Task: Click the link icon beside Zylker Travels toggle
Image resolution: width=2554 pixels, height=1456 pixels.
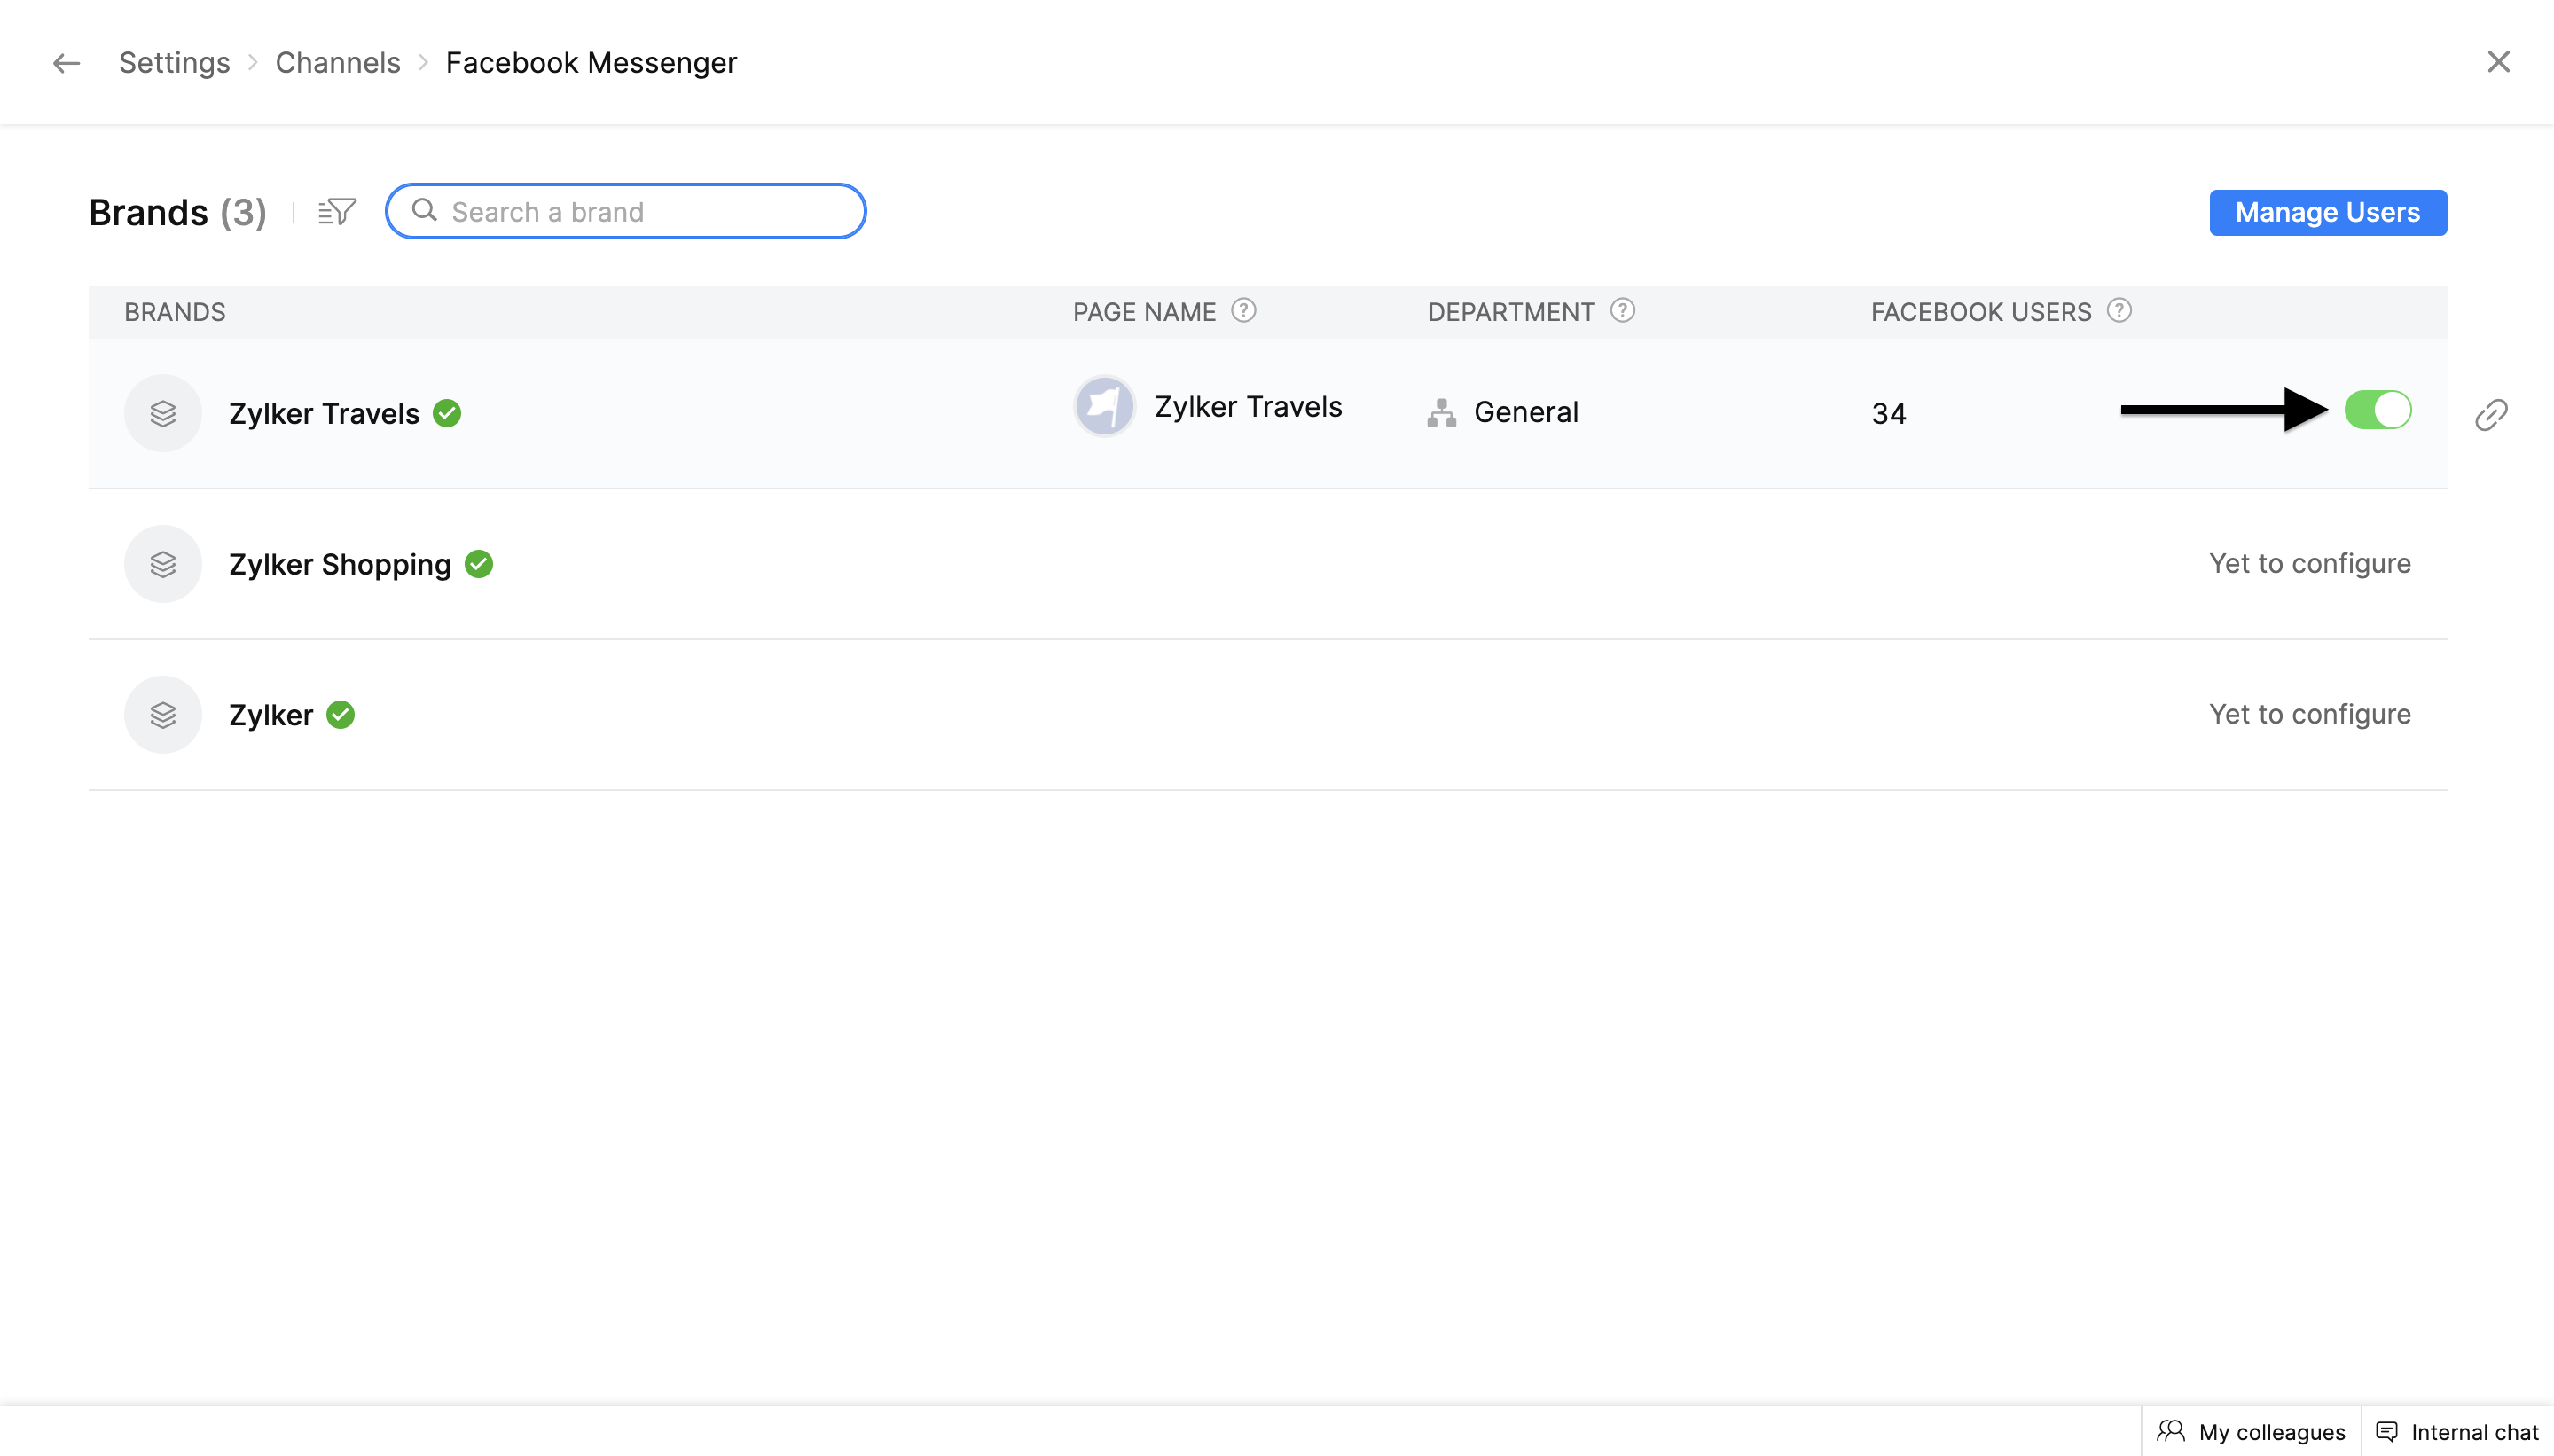Action: click(x=2491, y=414)
